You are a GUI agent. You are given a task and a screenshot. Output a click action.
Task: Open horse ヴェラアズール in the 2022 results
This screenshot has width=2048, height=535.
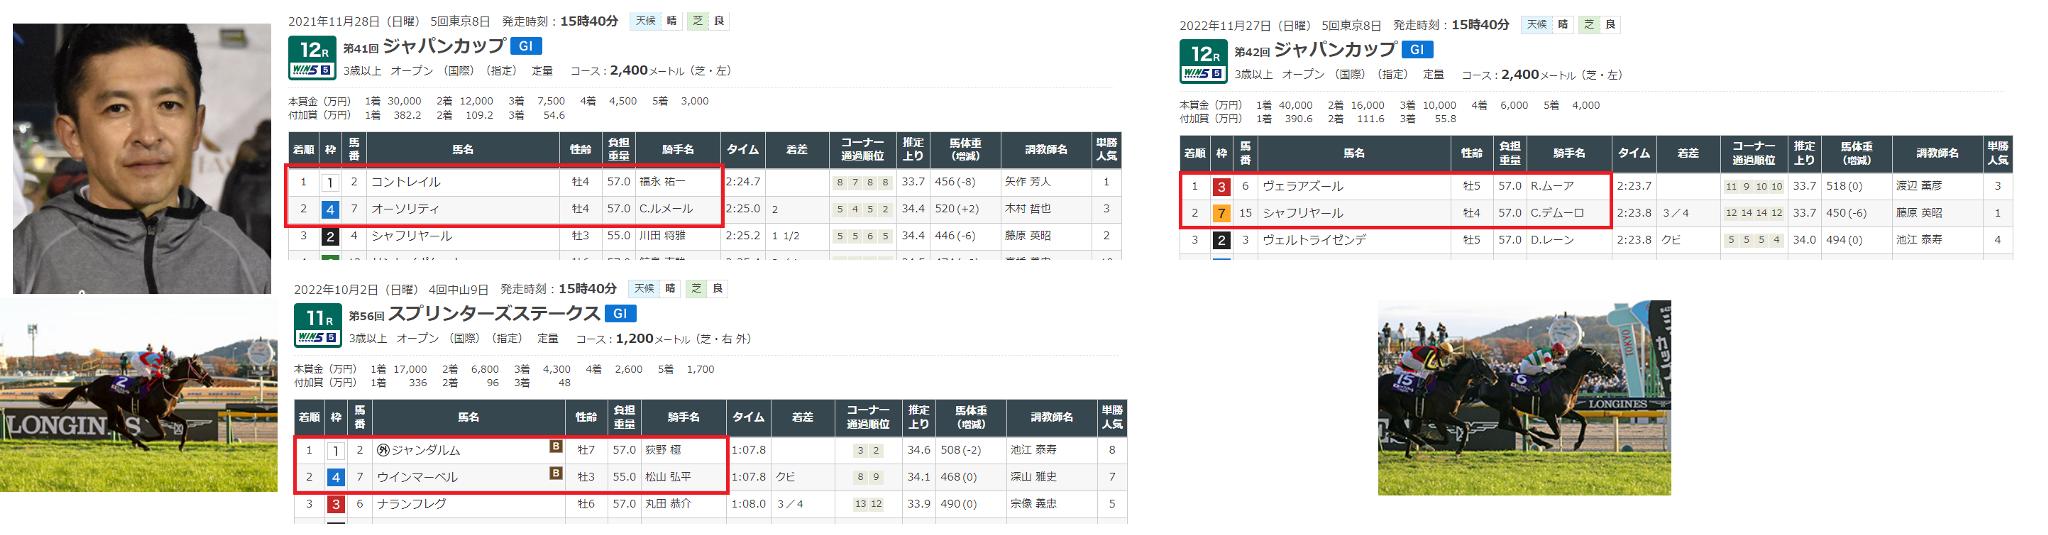(1302, 187)
